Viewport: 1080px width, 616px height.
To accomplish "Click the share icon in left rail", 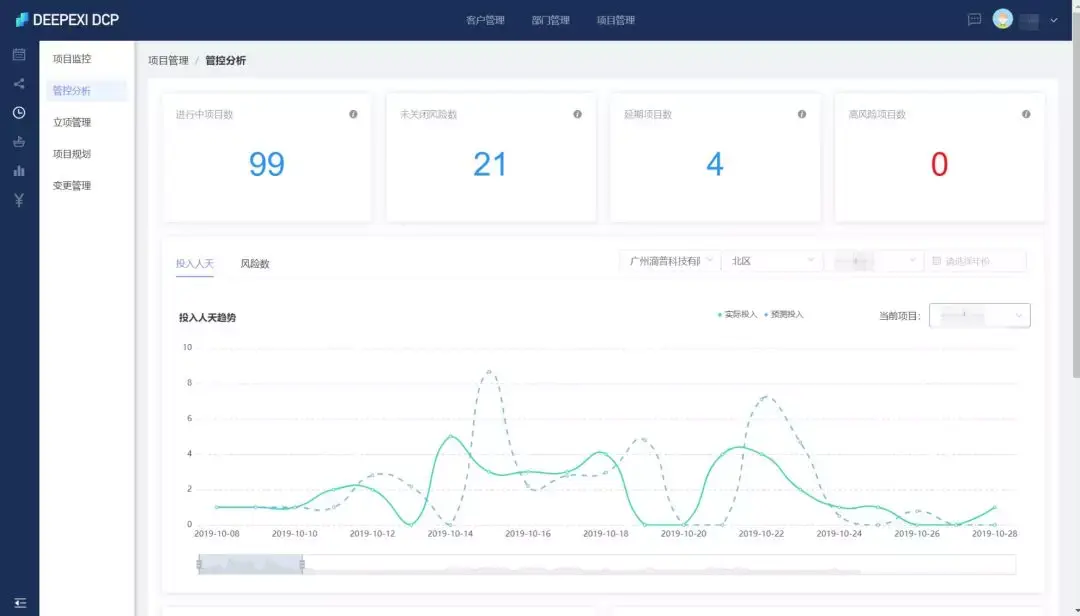I will pyautogui.click(x=19, y=83).
